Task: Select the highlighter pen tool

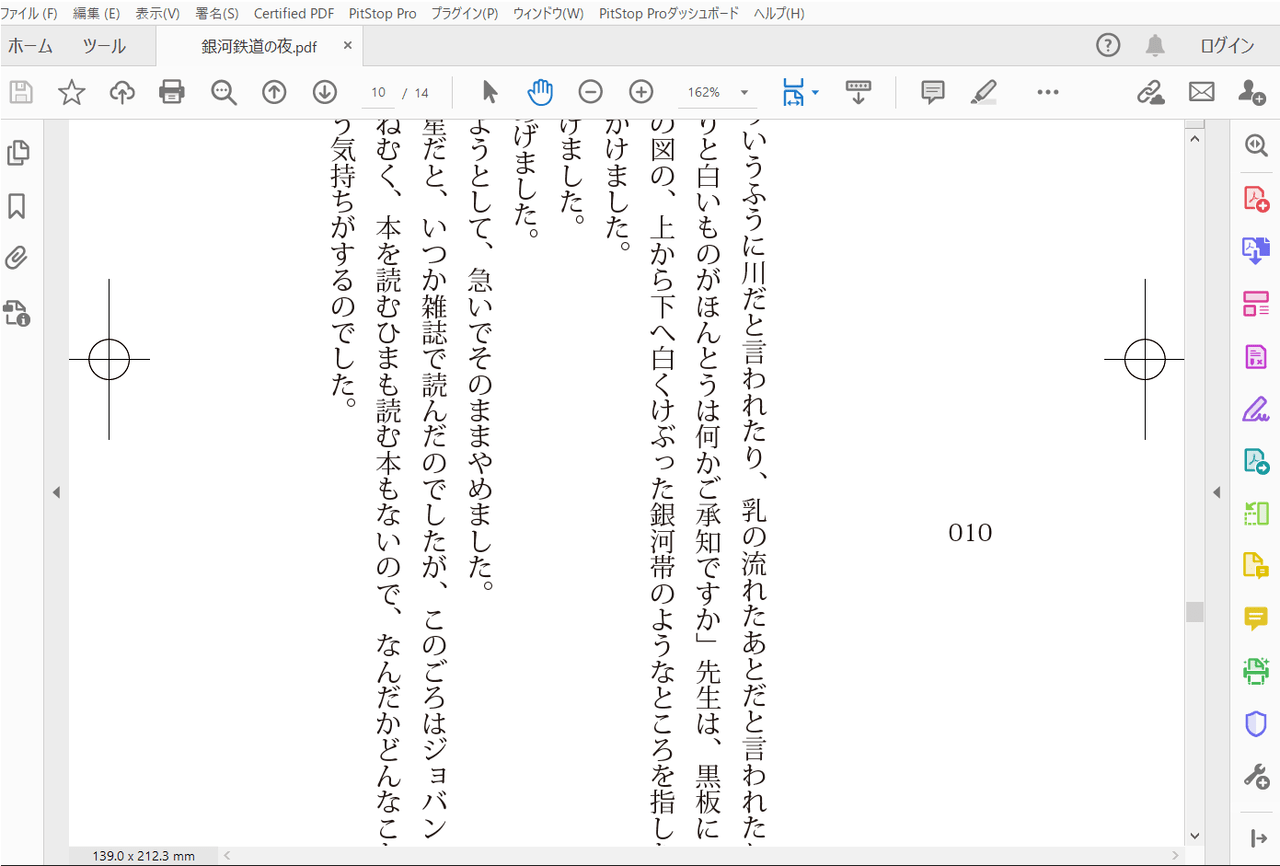Action: [984, 92]
